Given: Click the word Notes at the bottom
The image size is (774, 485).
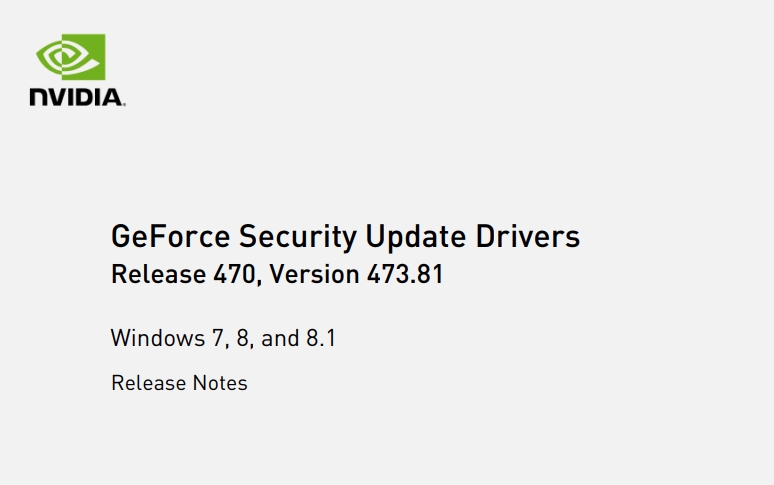Looking at the screenshot, I should point(220,383).
